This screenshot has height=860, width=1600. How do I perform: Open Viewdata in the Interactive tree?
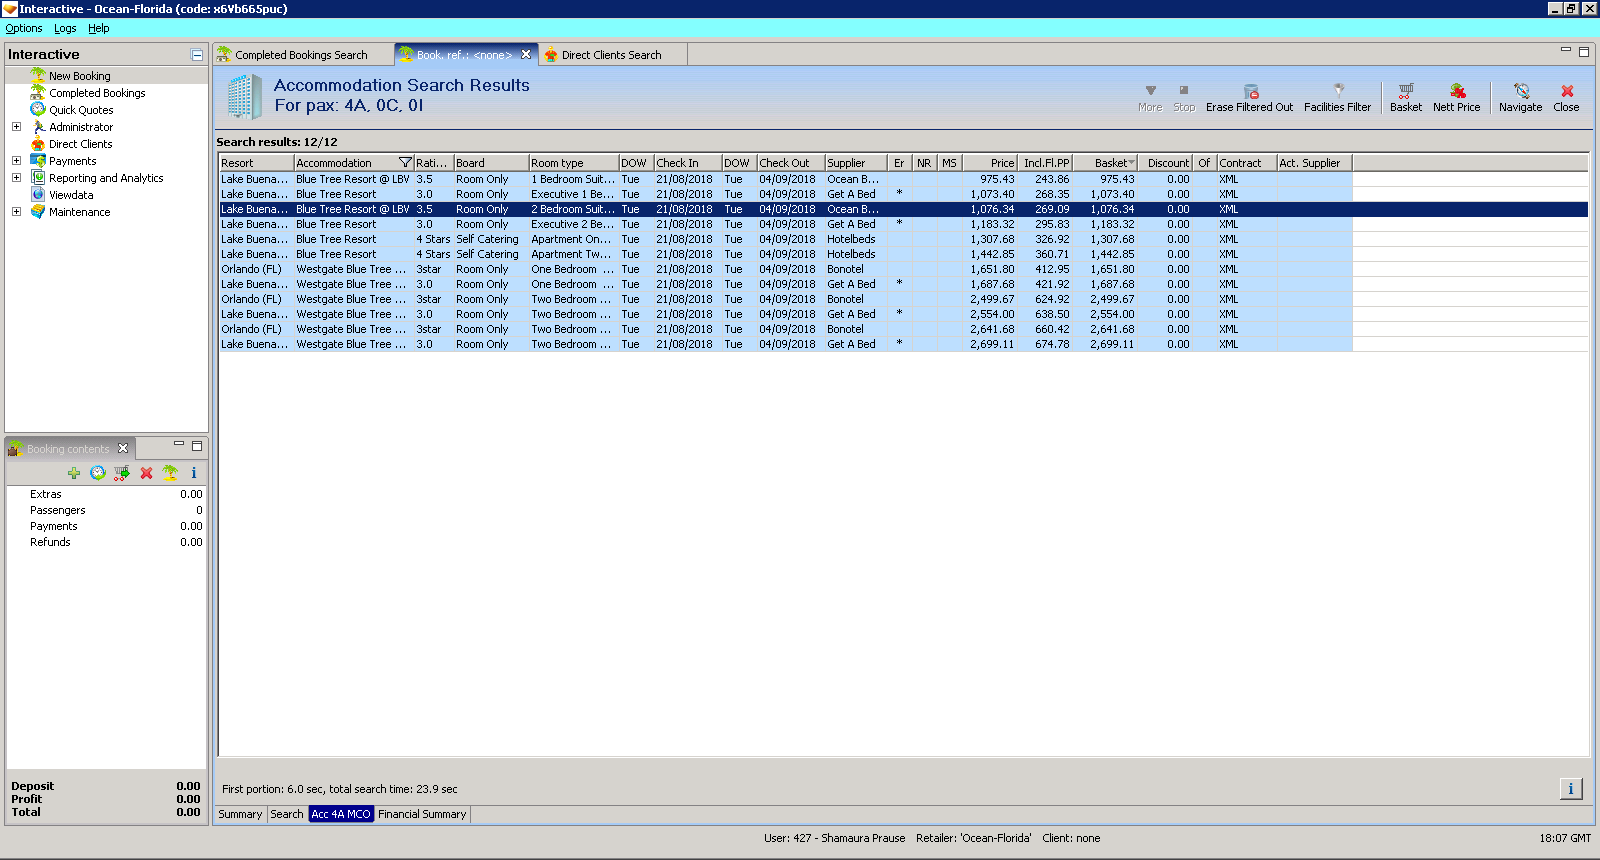click(x=71, y=195)
